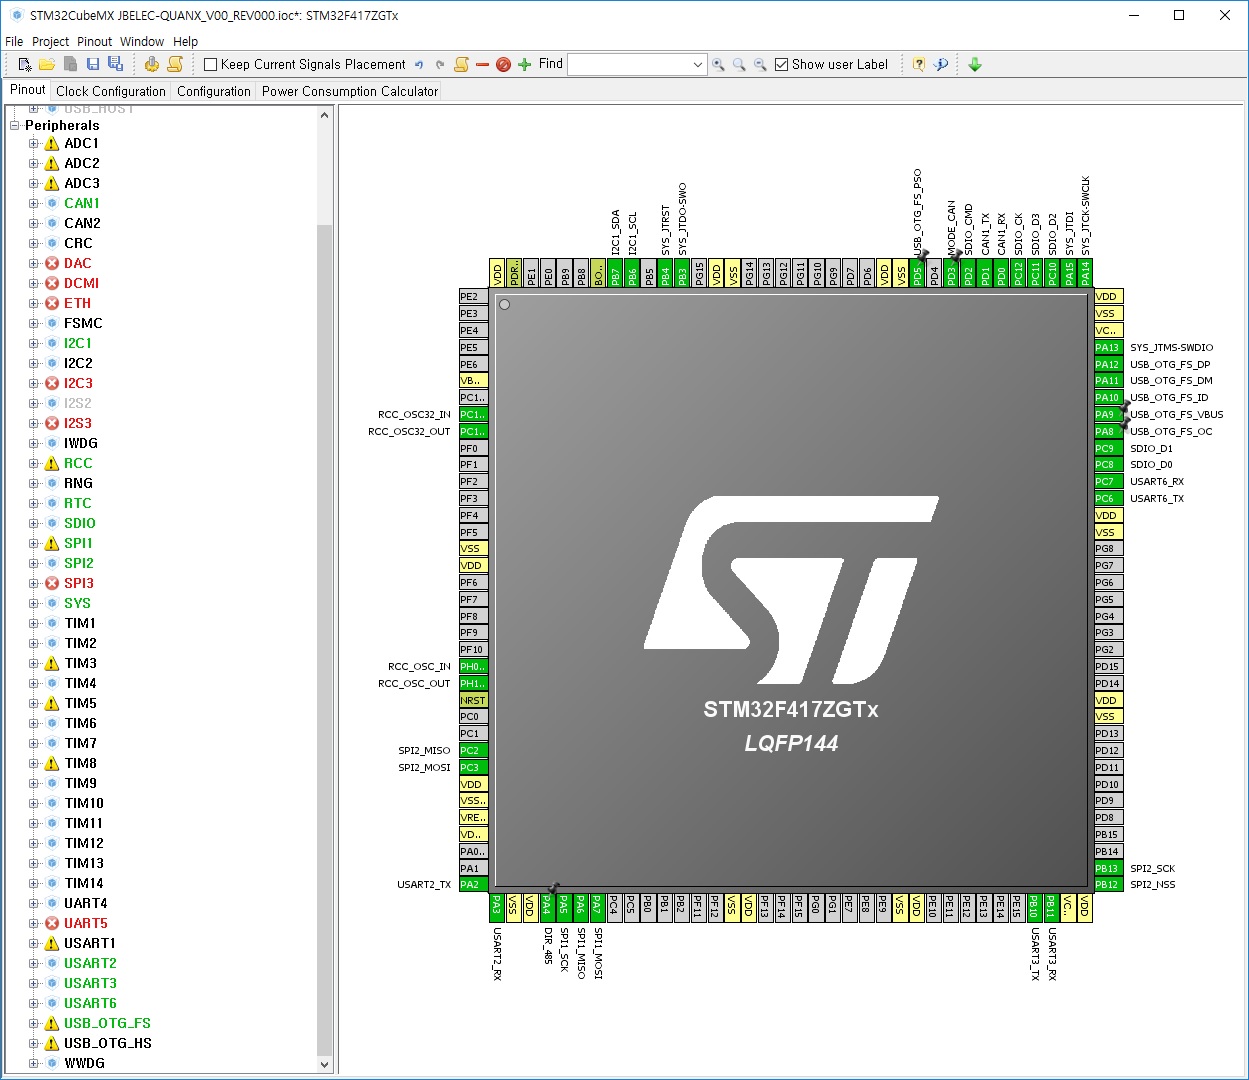Image resolution: width=1249 pixels, height=1080 pixels.
Task: Toggle pin PA9 labeled USB_OTG_FS_VBUS
Action: (x=1107, y=414)
